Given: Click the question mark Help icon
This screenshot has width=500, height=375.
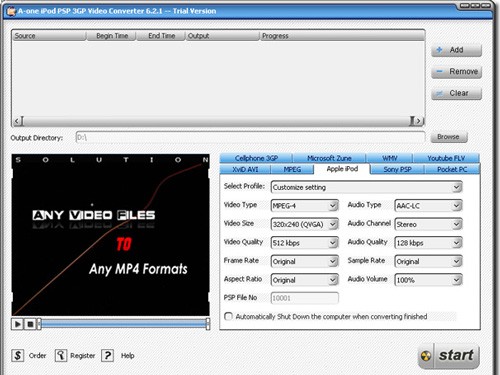Looking at the screenshot, I should [x=107, y=356].
